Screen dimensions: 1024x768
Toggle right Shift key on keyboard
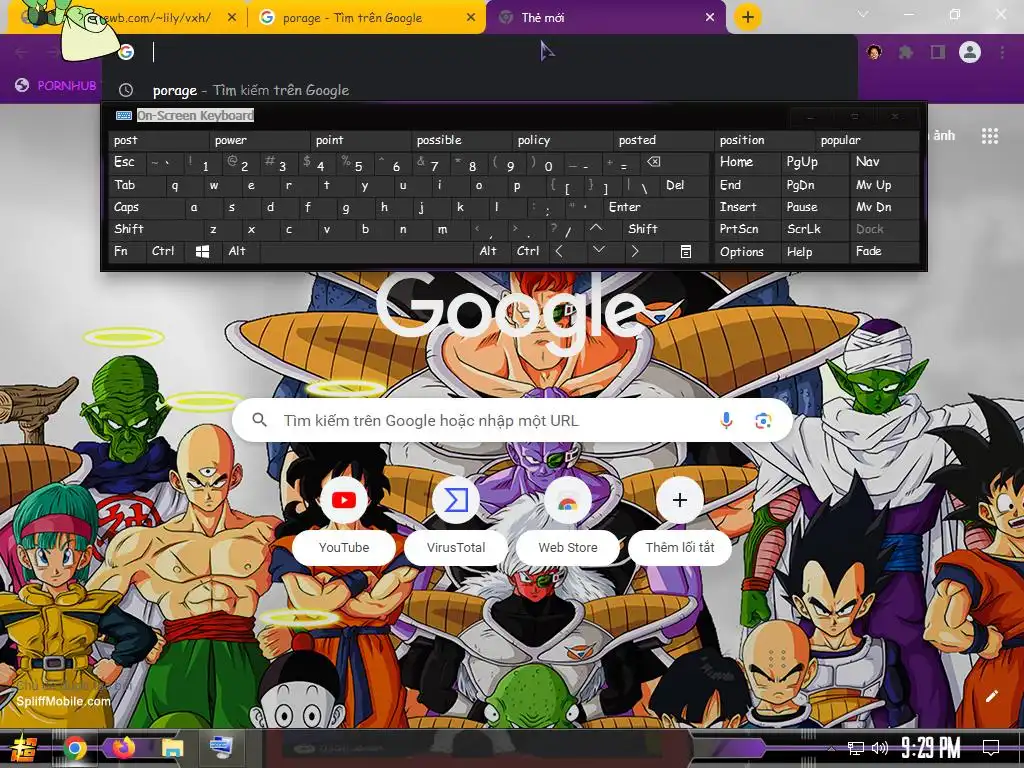[665, 229]
